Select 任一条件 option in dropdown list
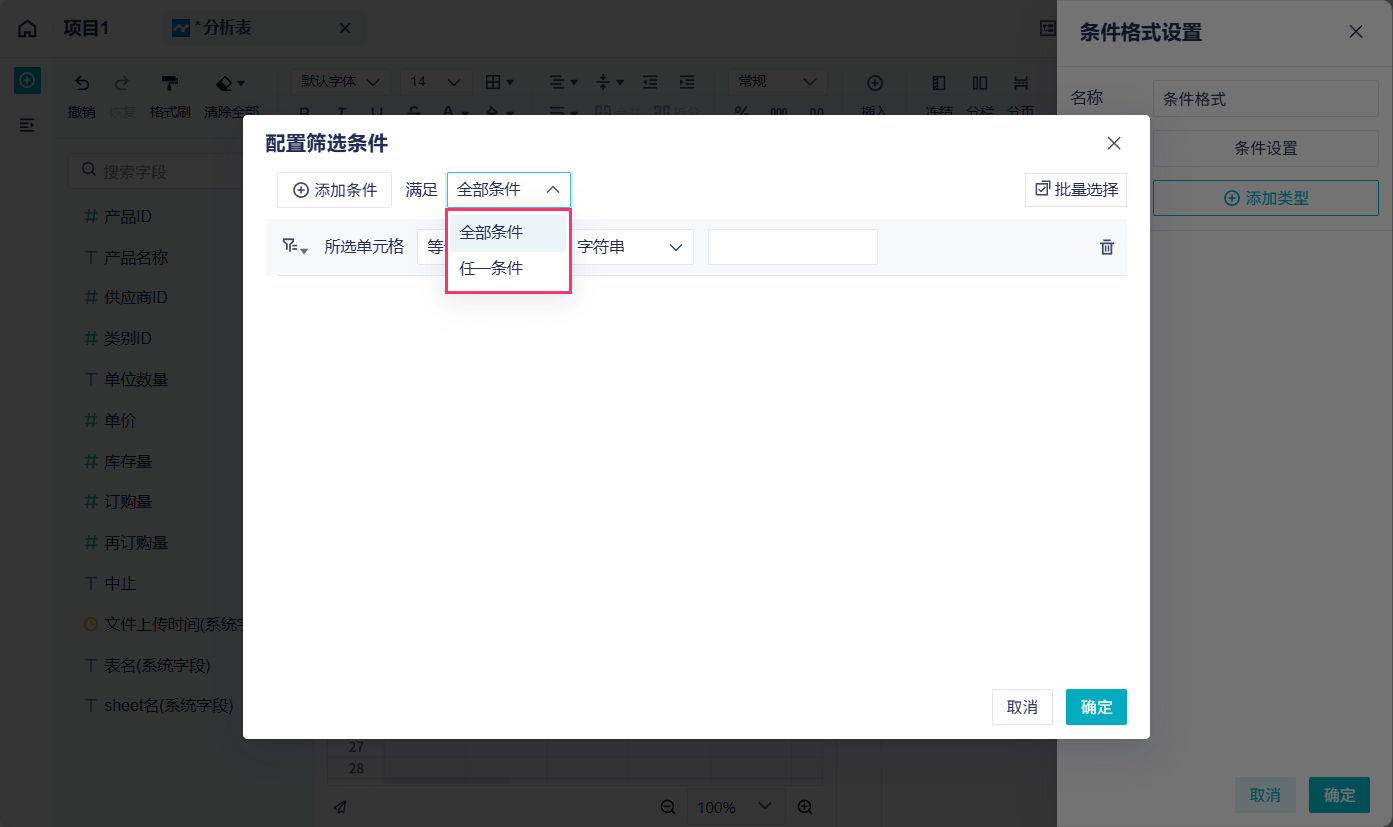This screenshot has width=1393, height=827. click(x=508, y=269)
